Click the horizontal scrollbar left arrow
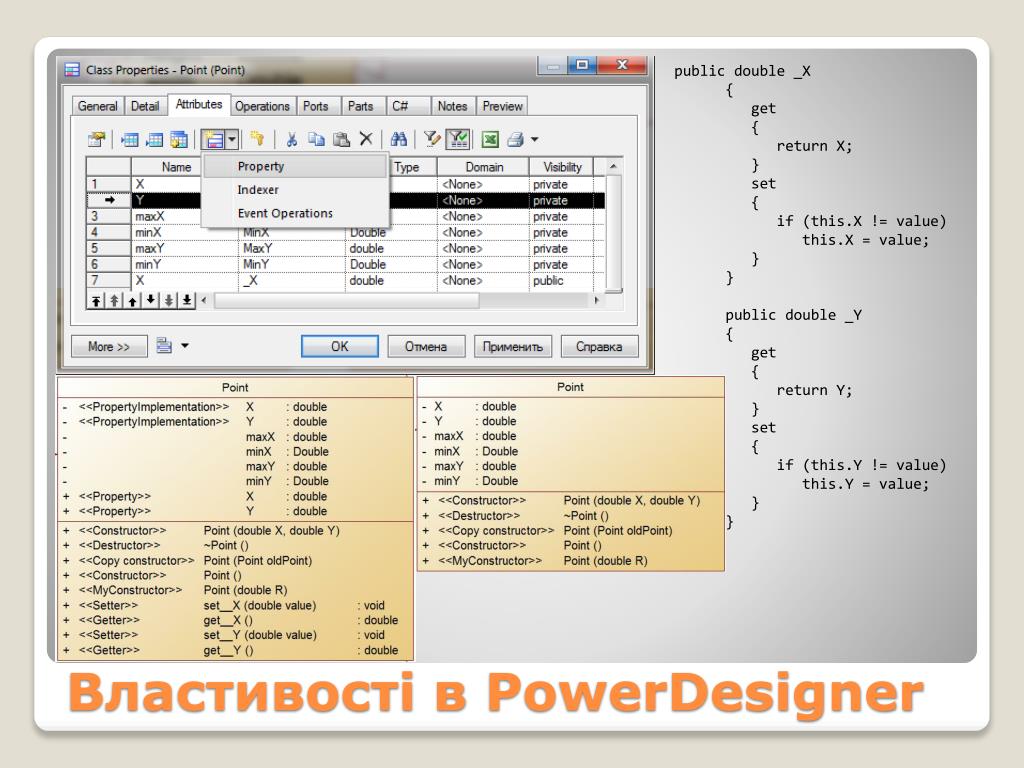This screenshot has width=1024, height=768. (x=204, y=300)
